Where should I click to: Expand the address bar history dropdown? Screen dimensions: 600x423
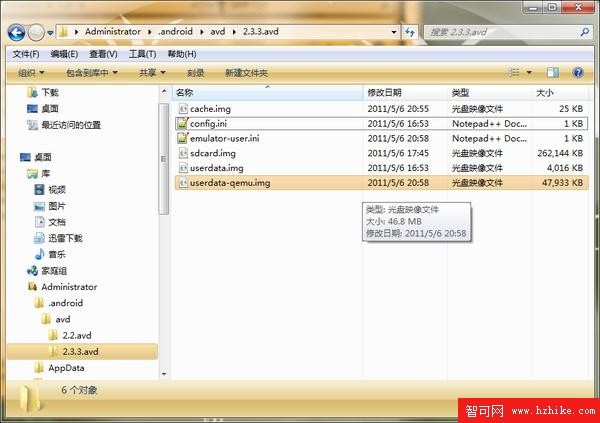(x=394, y=32)
